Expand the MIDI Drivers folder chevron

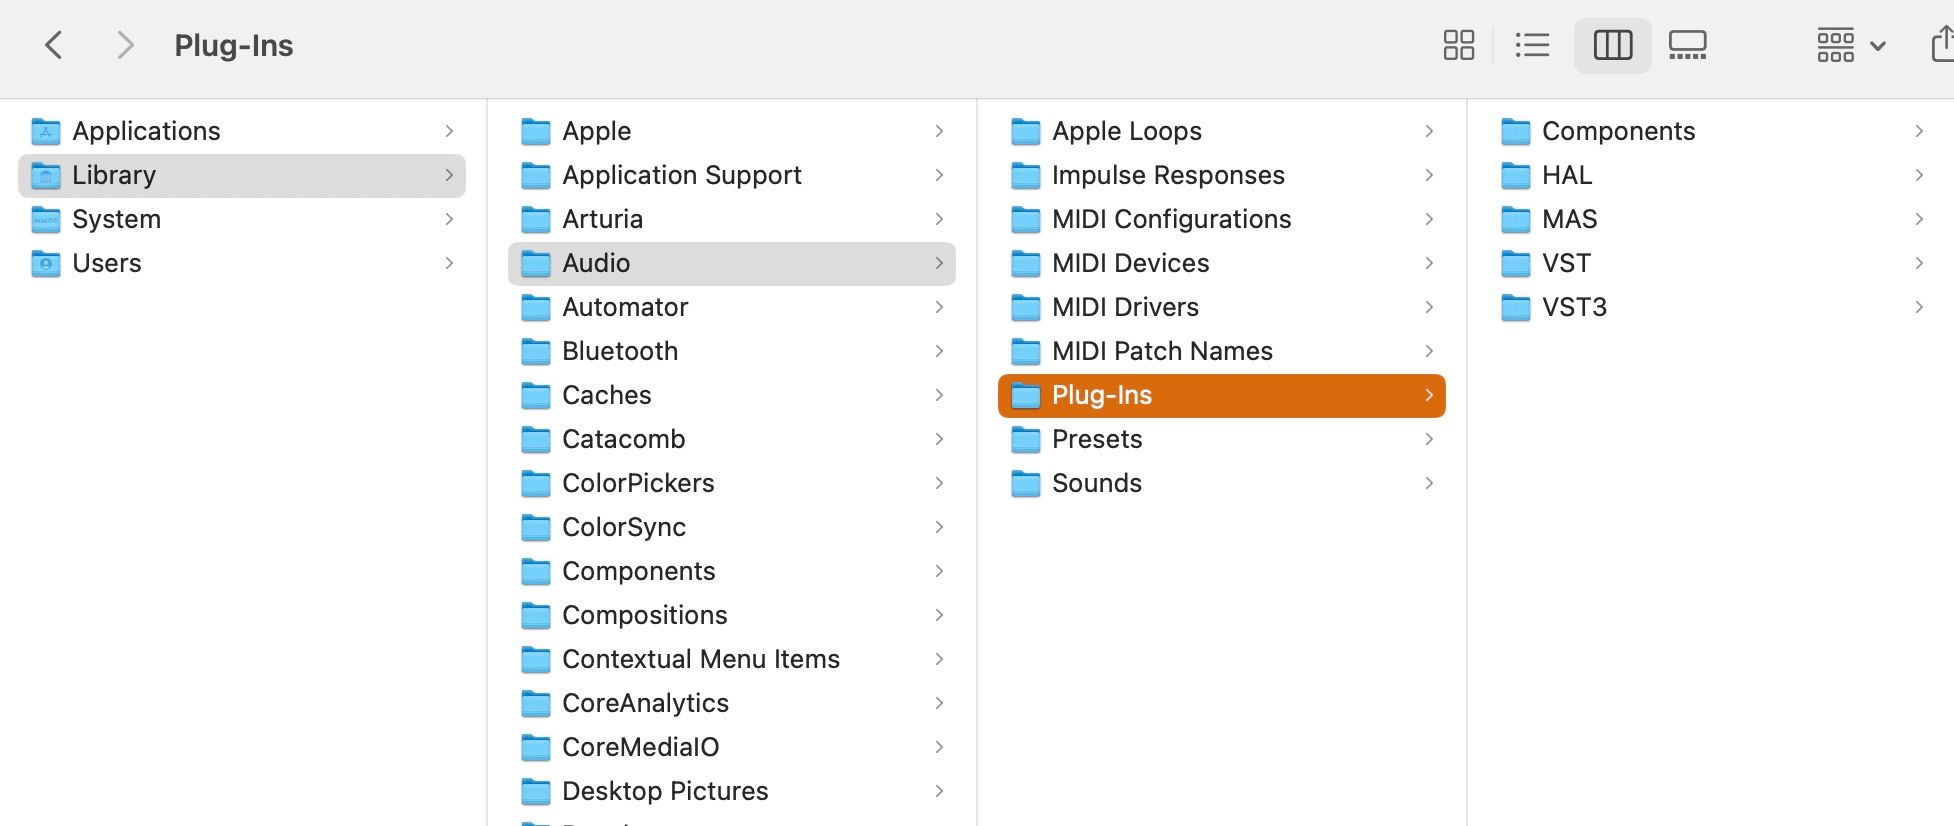tap(1428, 307)
